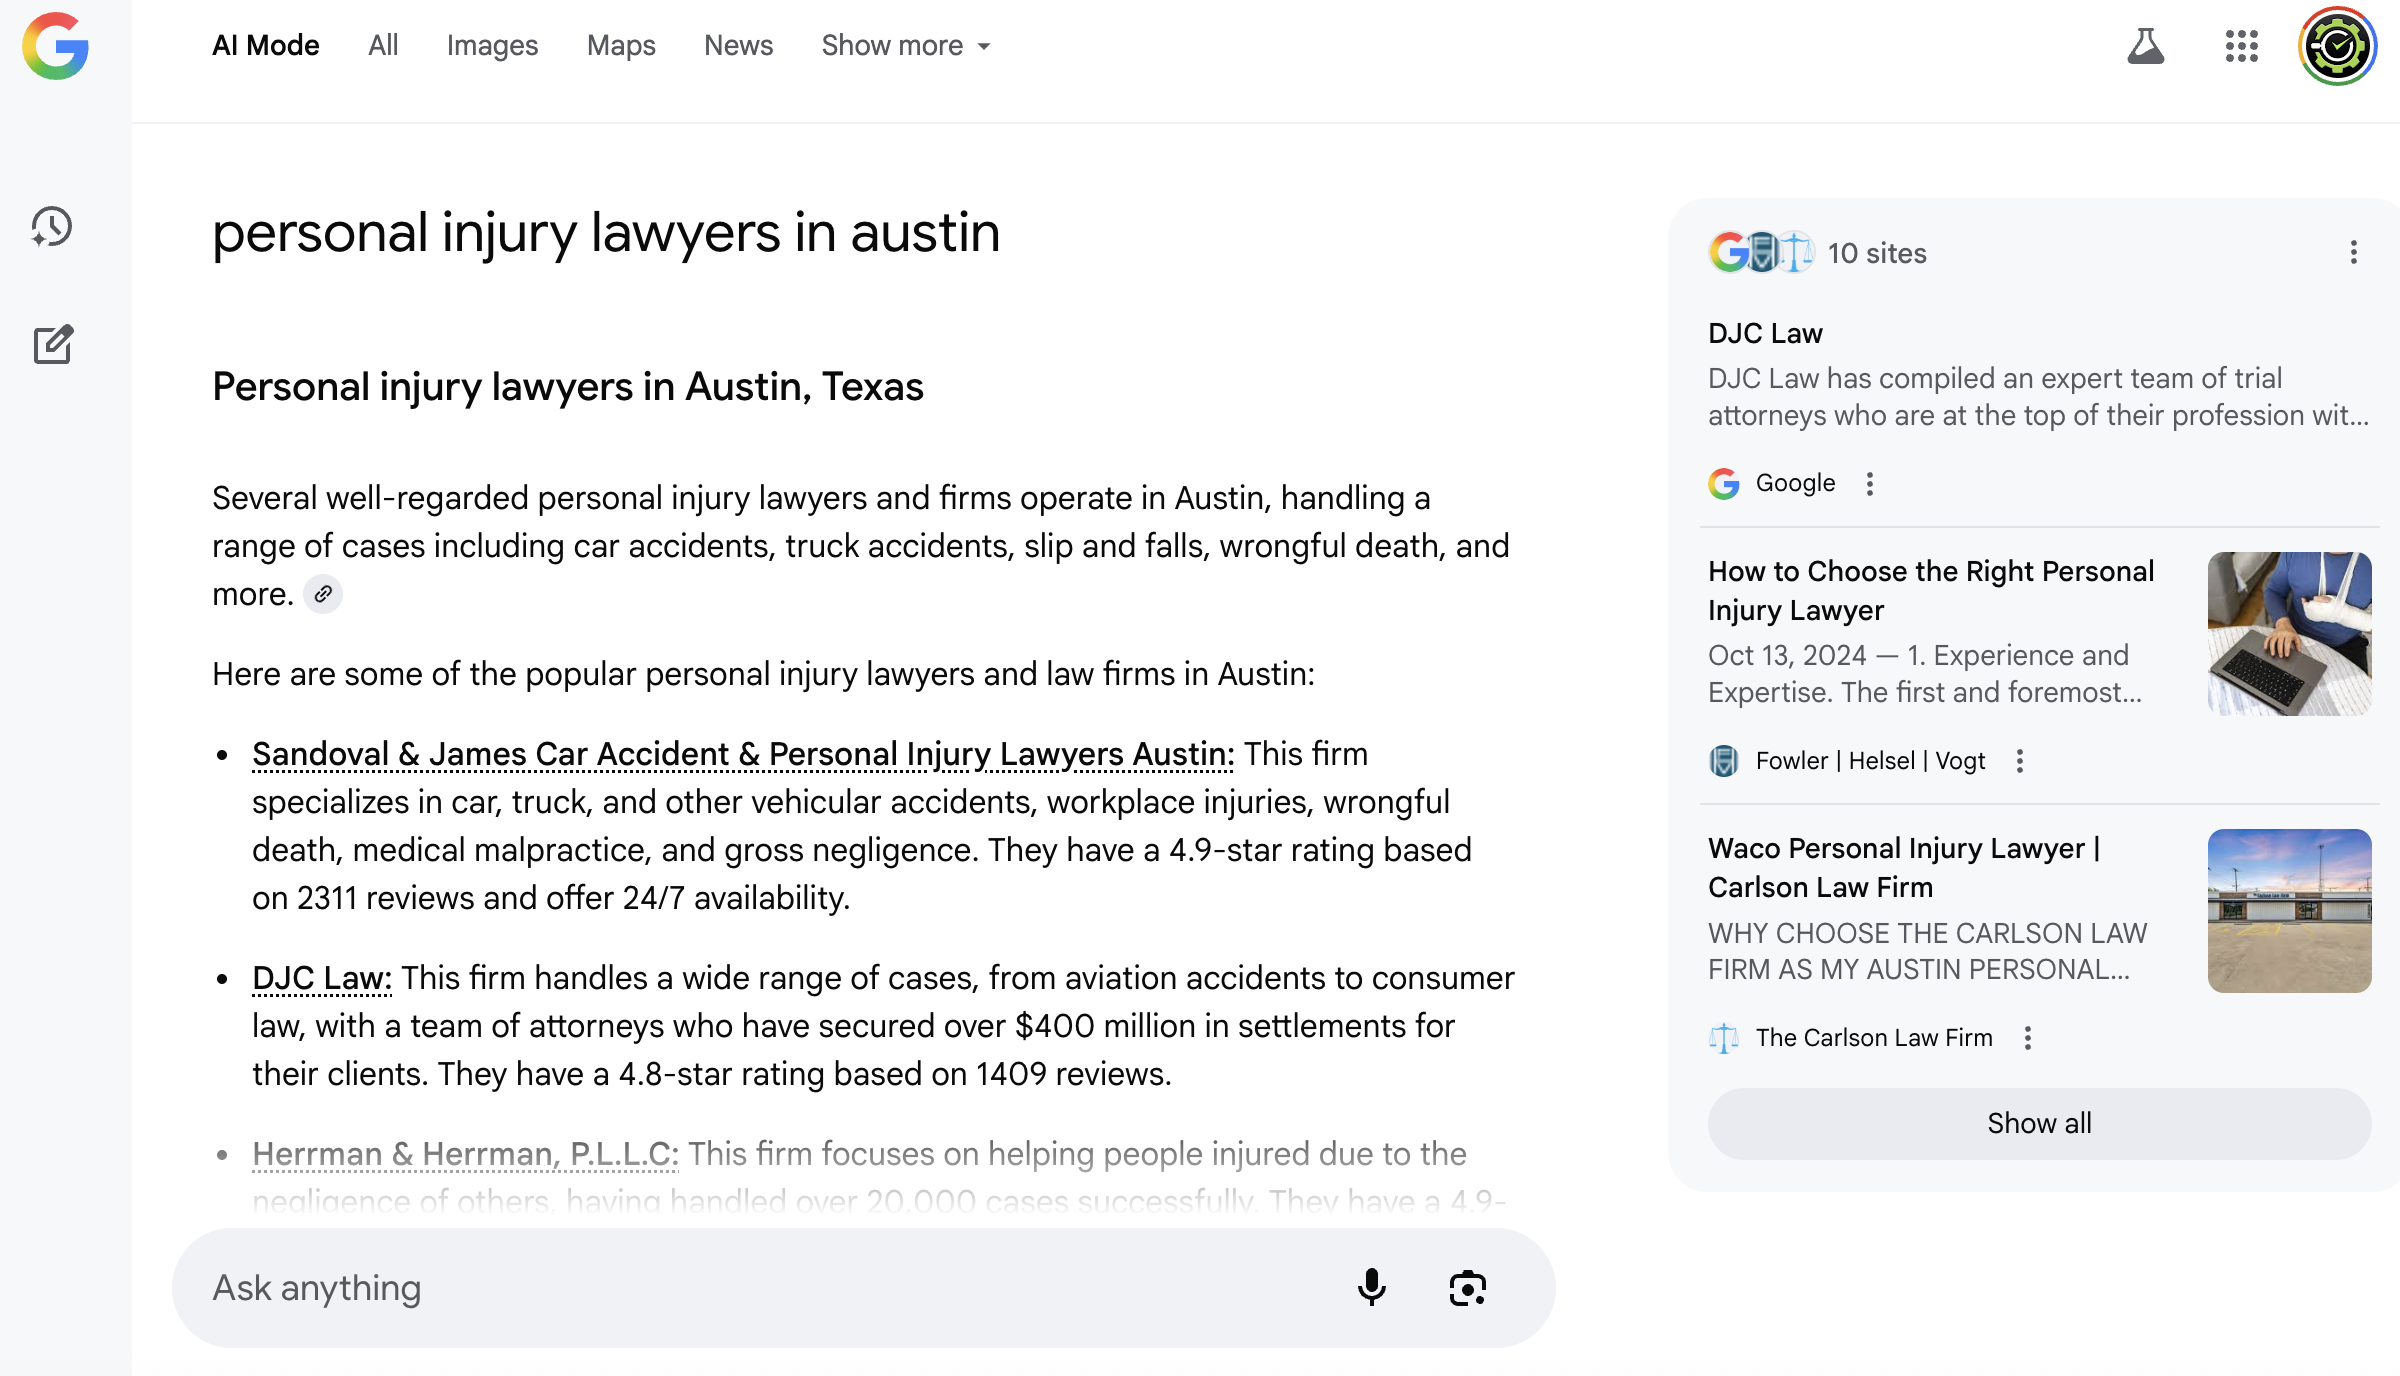Screen dimensions: 2400x1376
Task: Open the Google account profile avatar
Action: (x=2337, y=46)
